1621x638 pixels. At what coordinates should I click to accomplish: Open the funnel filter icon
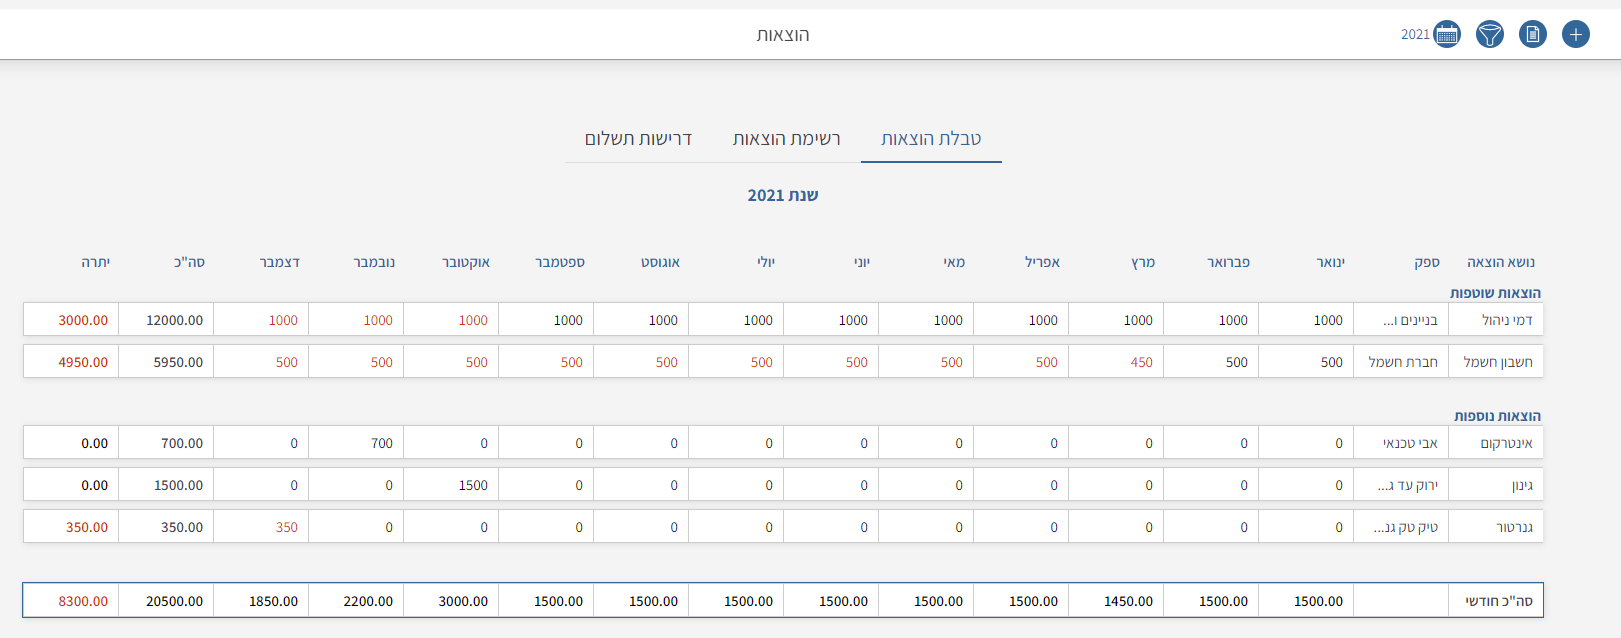(x=1489, y=35)
